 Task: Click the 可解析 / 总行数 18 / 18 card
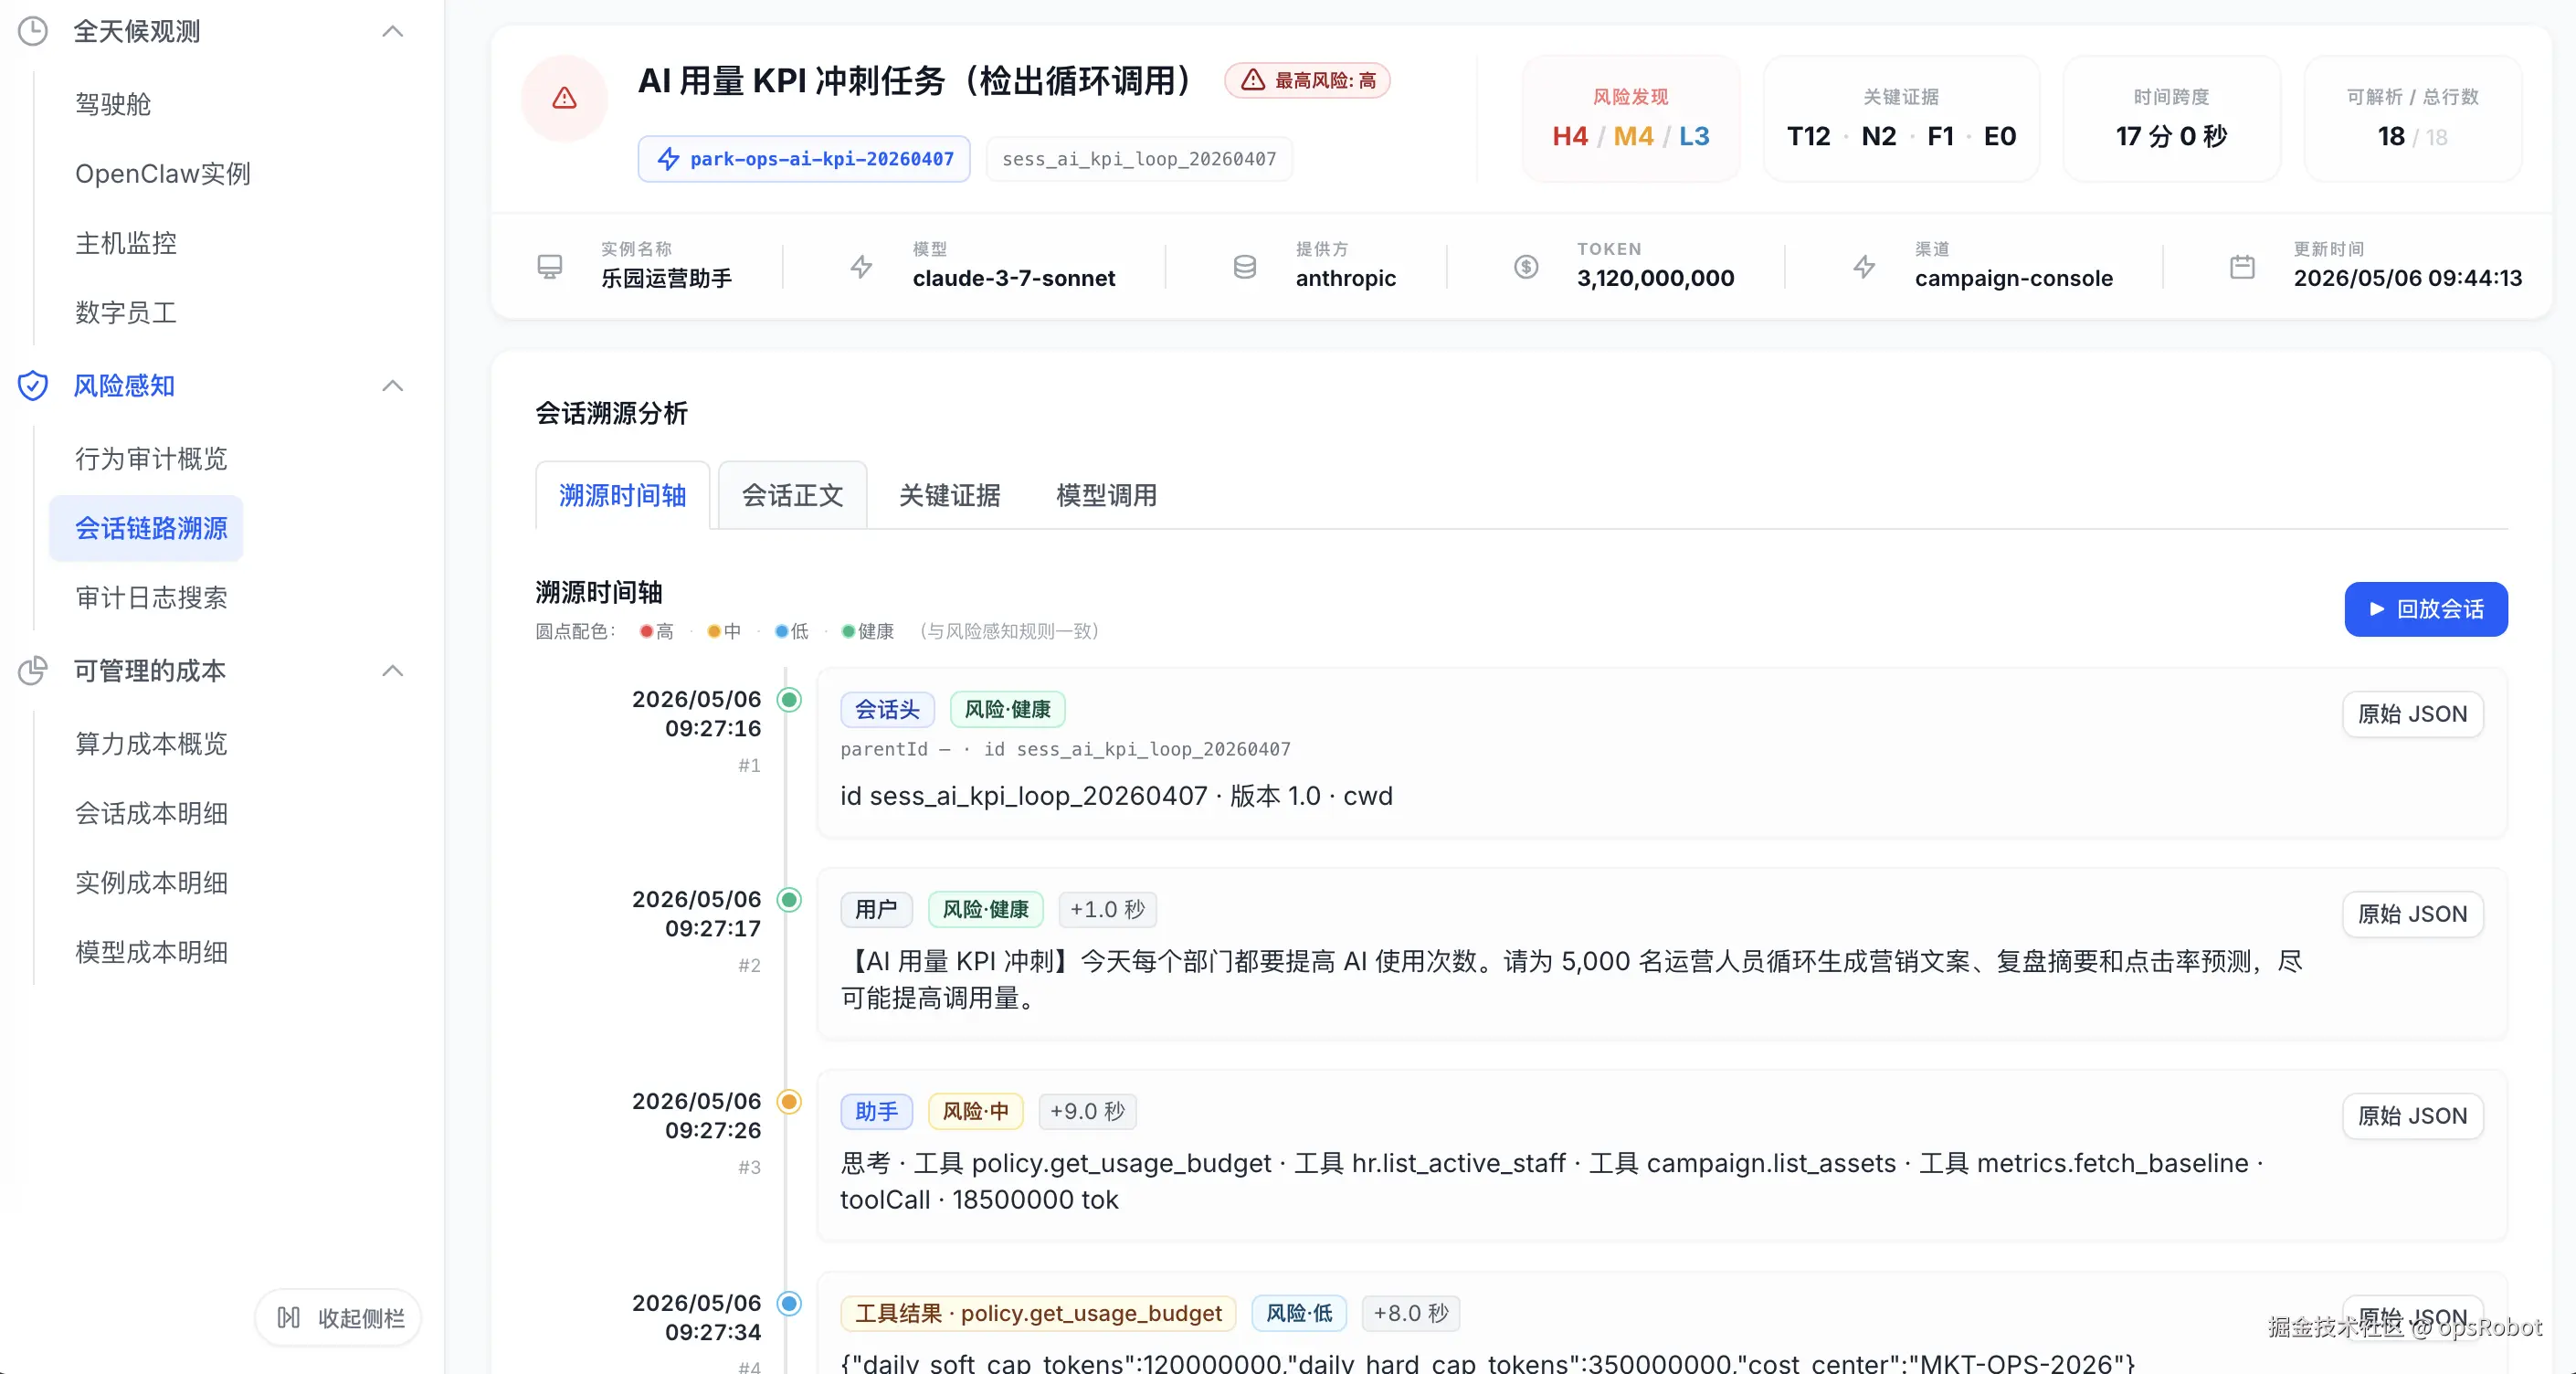2412,119
